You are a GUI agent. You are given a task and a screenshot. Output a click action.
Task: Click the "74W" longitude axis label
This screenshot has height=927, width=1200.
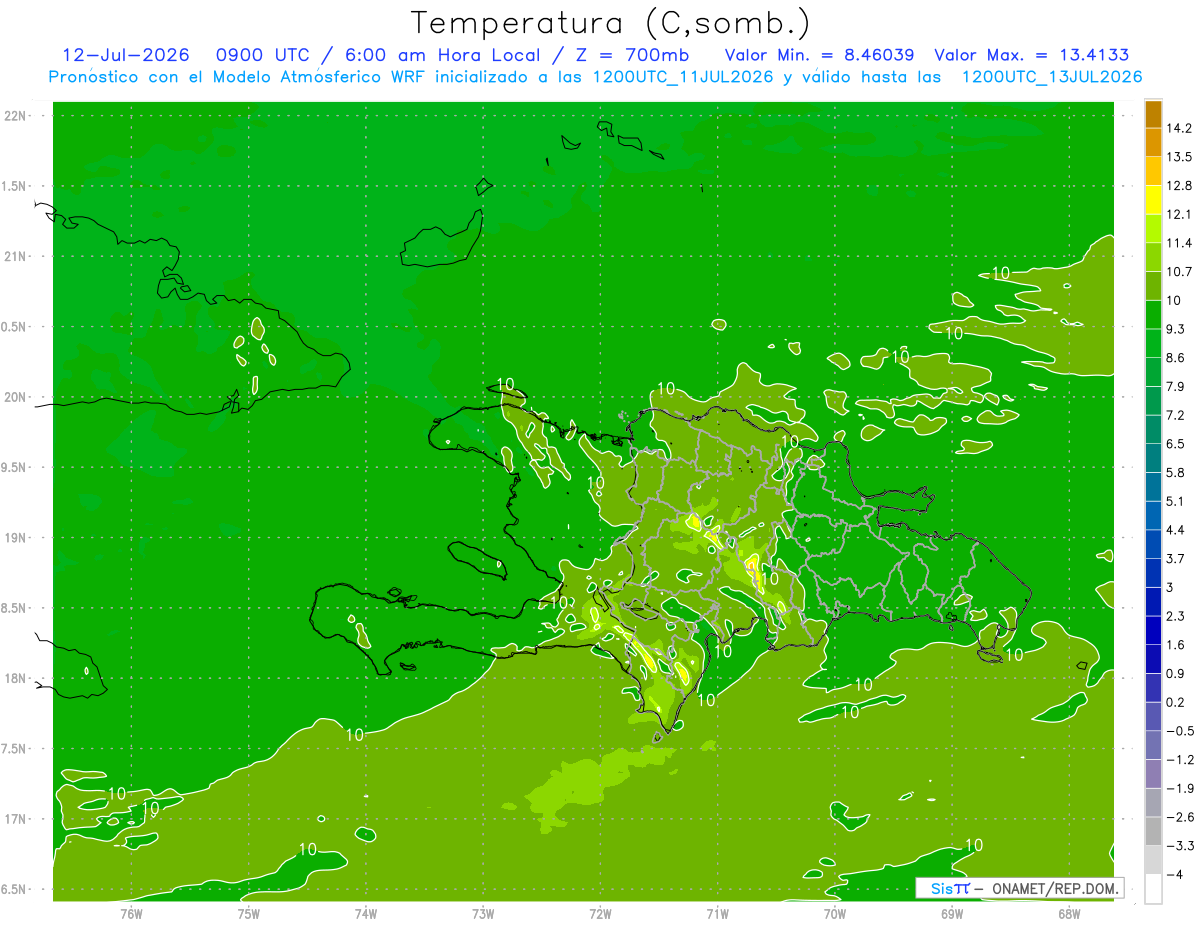[366, 914]
